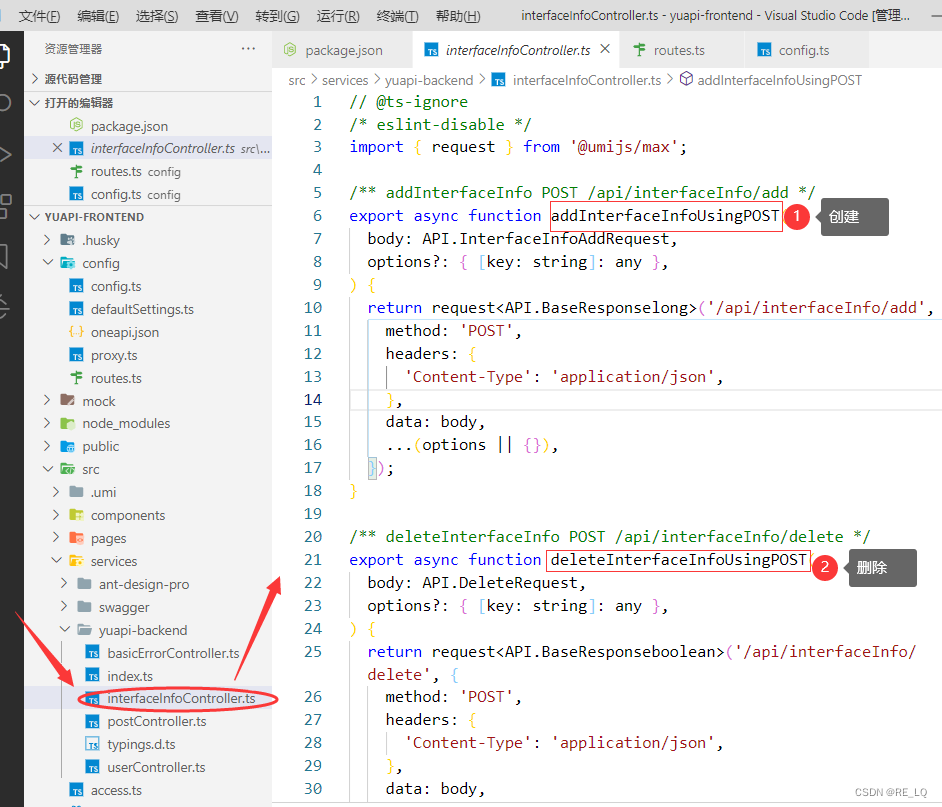This screenshot has height=807, width=942.
Task: Open the 选择(S) menu
Action: 157,16
